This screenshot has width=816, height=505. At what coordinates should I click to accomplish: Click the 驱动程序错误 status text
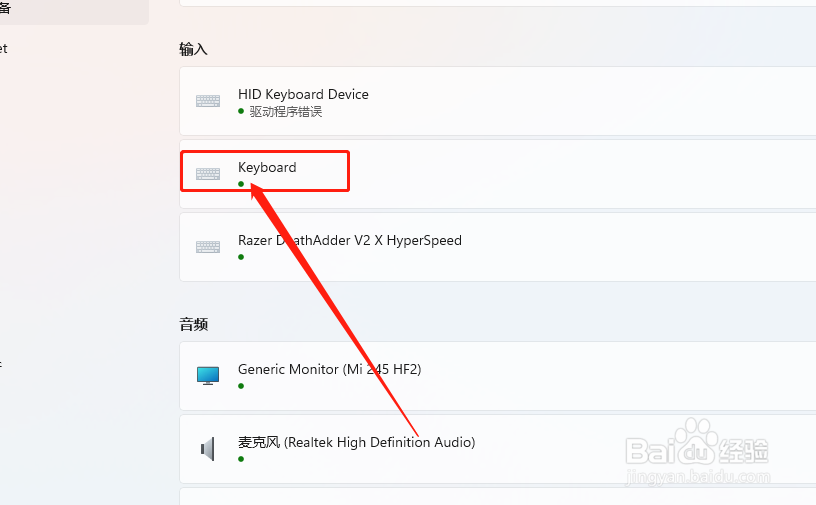tap(286, 111)
